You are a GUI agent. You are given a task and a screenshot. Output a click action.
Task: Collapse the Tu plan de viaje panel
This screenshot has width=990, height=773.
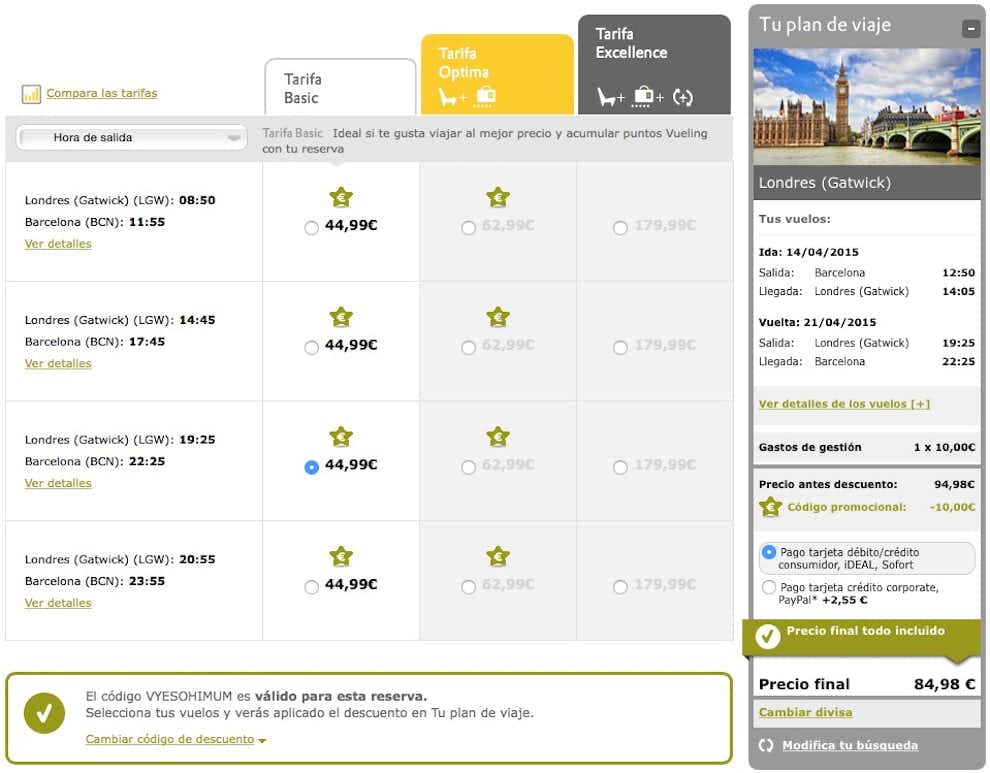(x=970, y=28)
